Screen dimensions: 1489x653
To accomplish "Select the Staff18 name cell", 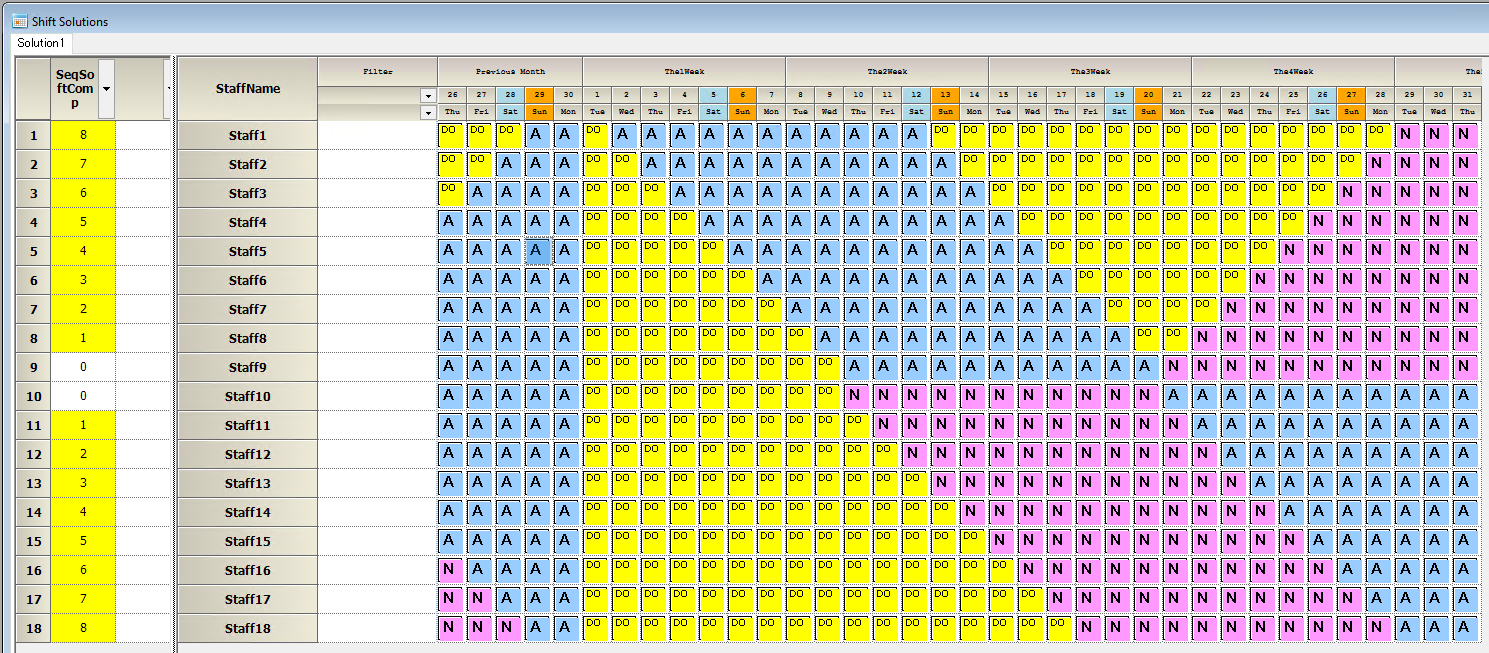I will (x=247, y=628).
